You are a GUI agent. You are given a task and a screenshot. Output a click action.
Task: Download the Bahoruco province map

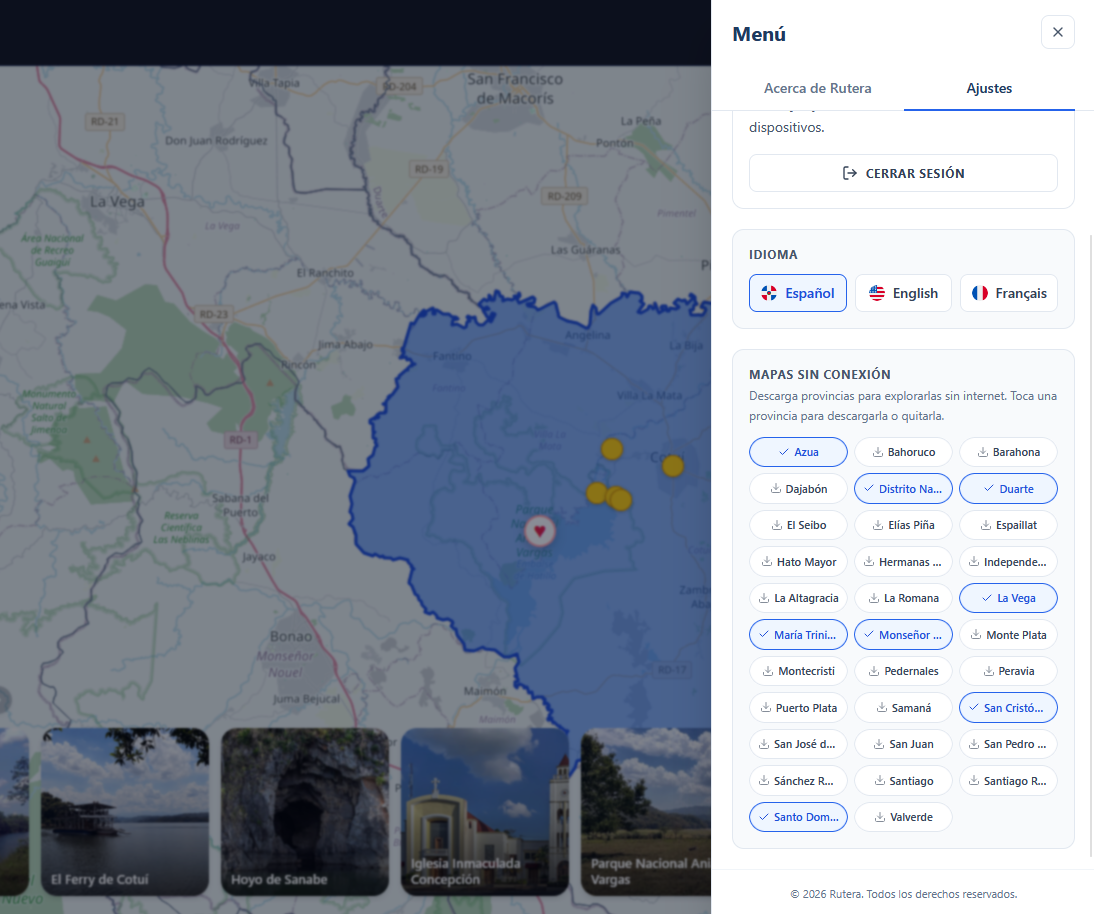[x=904, y=452]
